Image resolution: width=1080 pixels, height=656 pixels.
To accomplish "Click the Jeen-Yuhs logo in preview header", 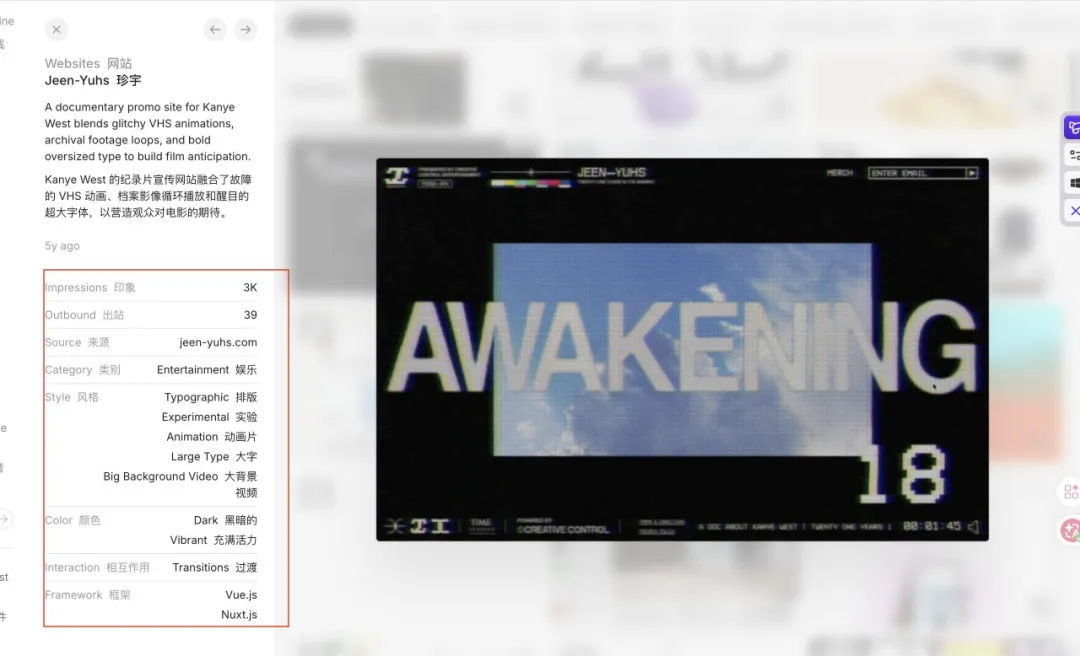I will point(397,176).
